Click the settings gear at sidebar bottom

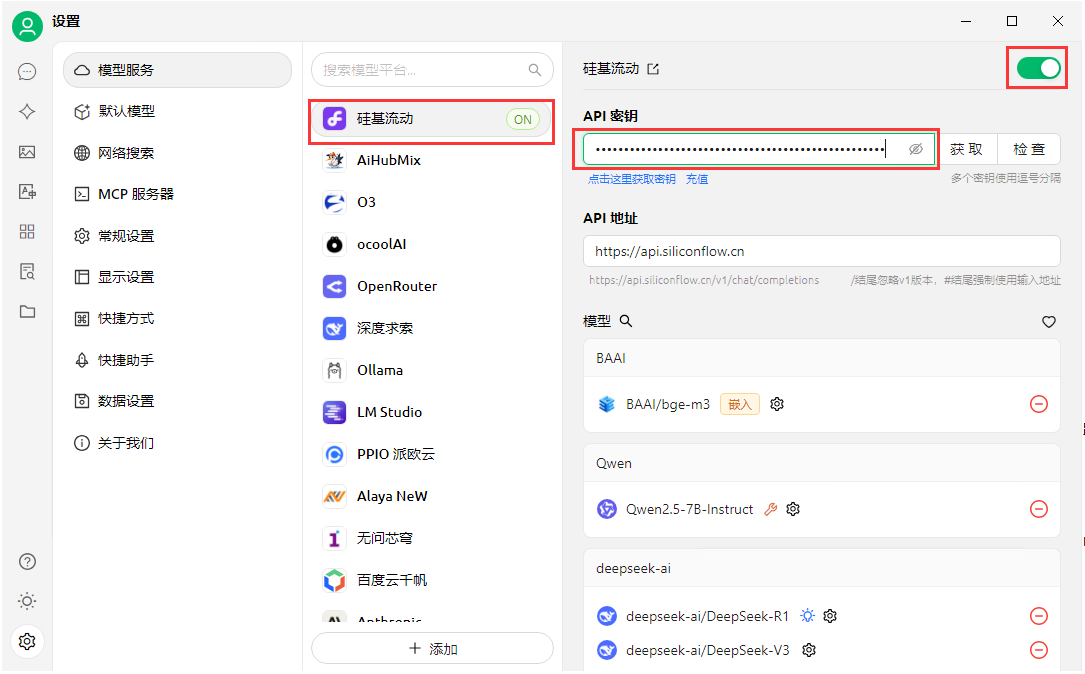coord(27,641)
